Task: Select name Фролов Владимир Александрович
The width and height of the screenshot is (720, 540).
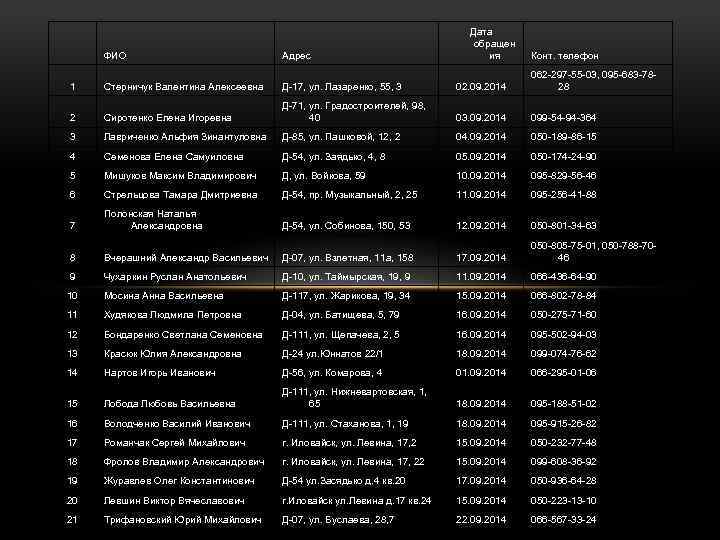Action: point(184,462)
